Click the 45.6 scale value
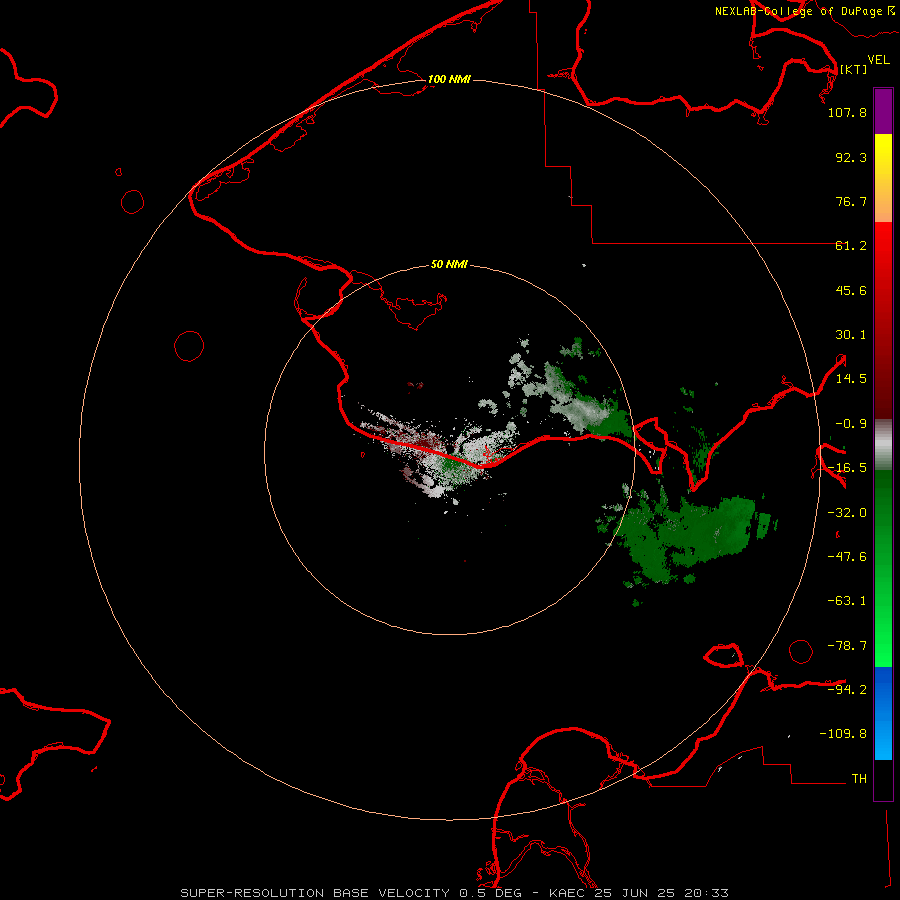The height and width of the screenshot is (900, 900). point(851,290)
